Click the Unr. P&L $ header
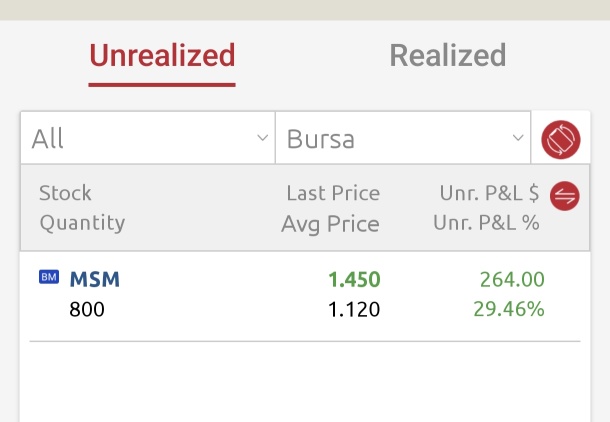610x422 pixels. tap(489, 193)
